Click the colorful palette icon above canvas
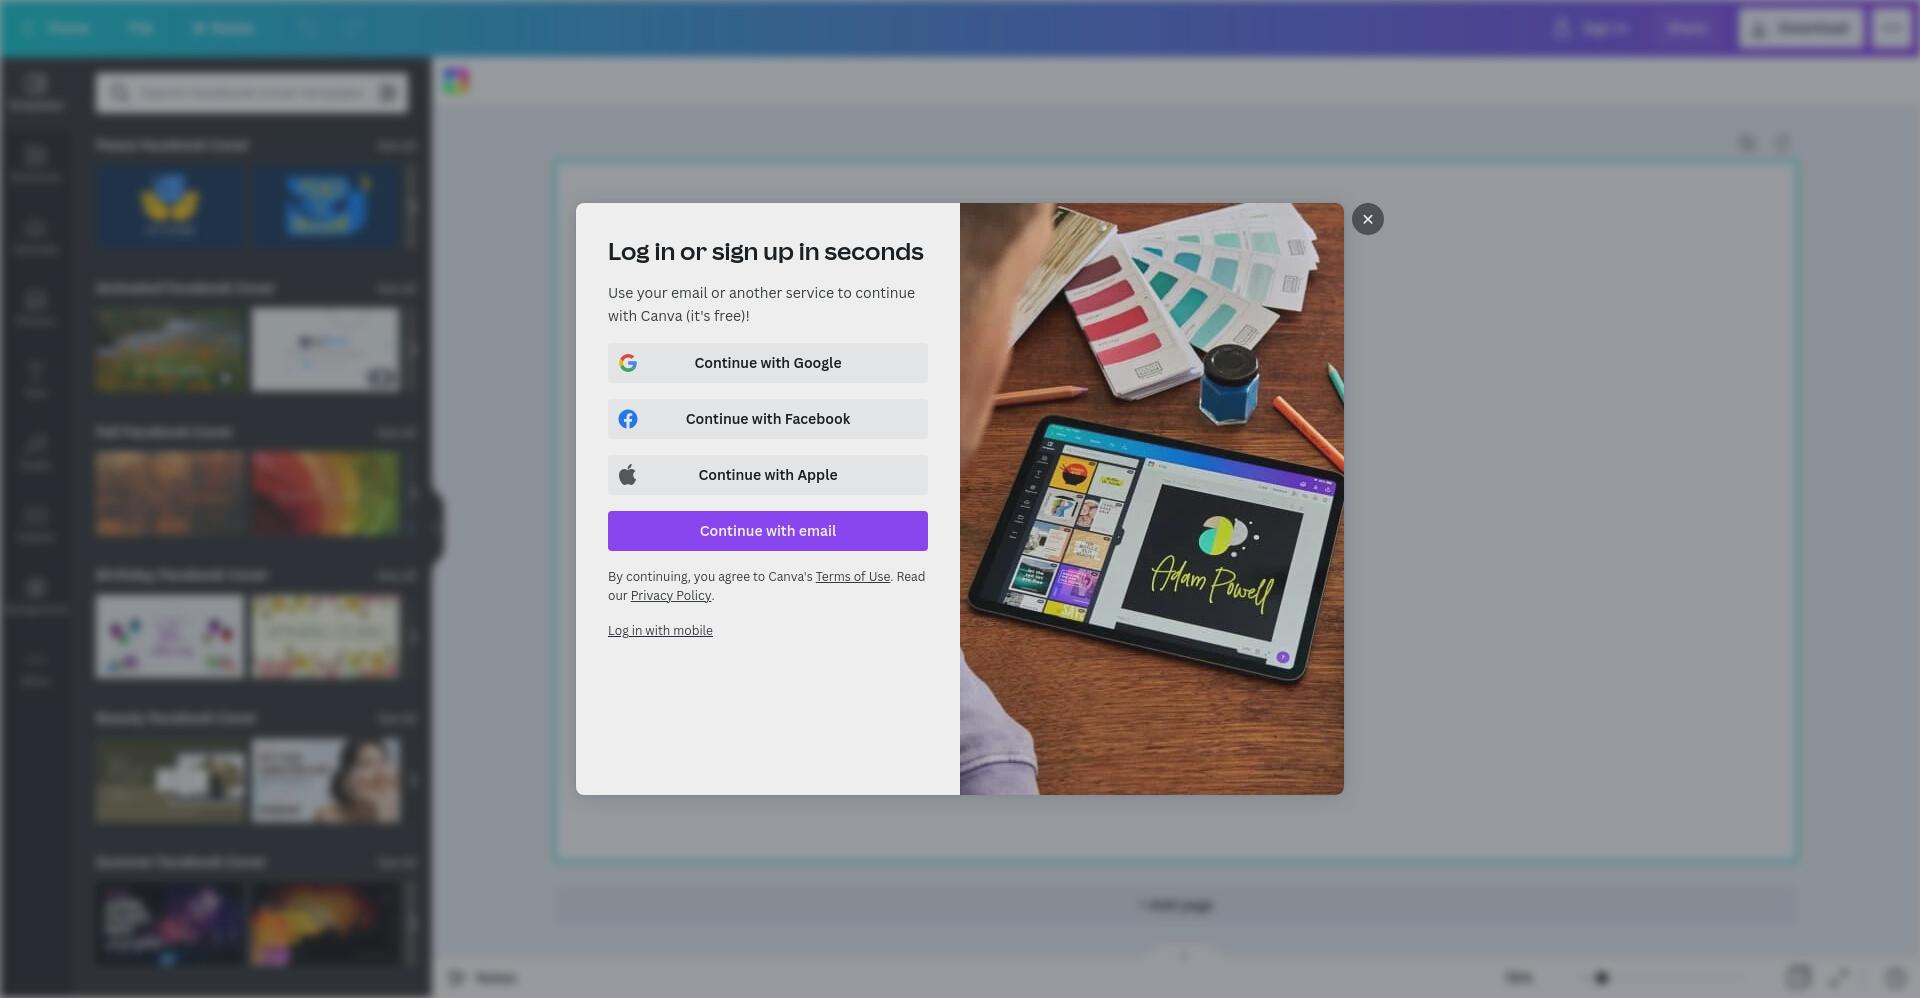This screenshot has width=1920, height=998. click(456, 81)
